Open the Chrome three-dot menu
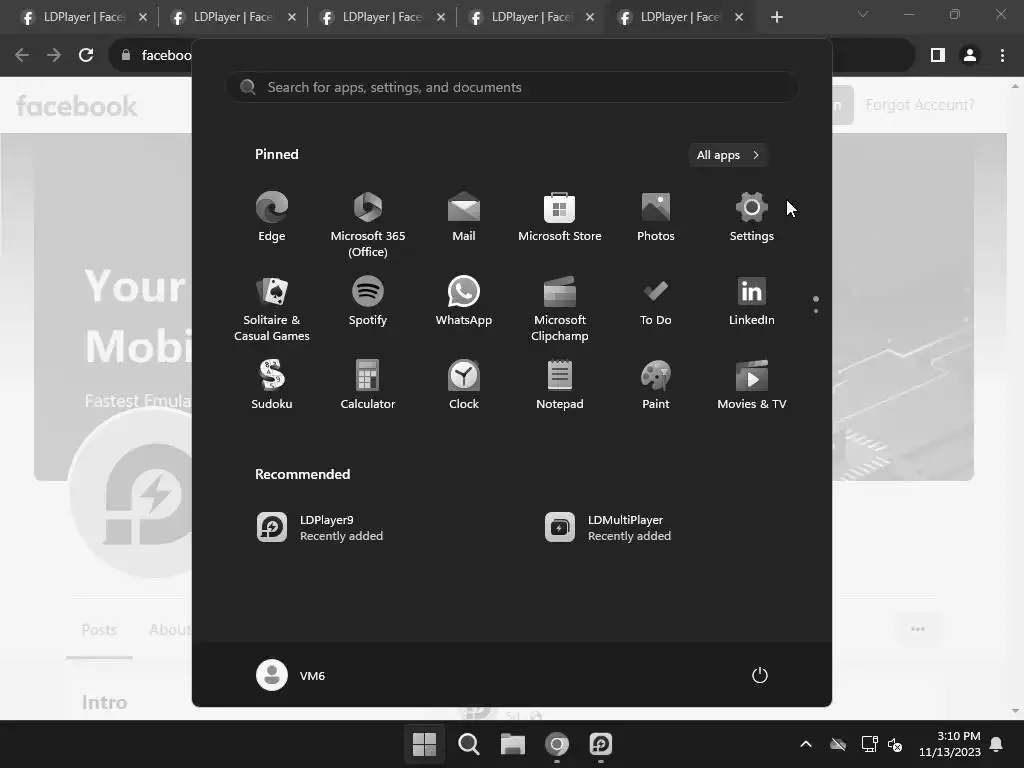1024x768 pixels. (x=1002, y=56)
